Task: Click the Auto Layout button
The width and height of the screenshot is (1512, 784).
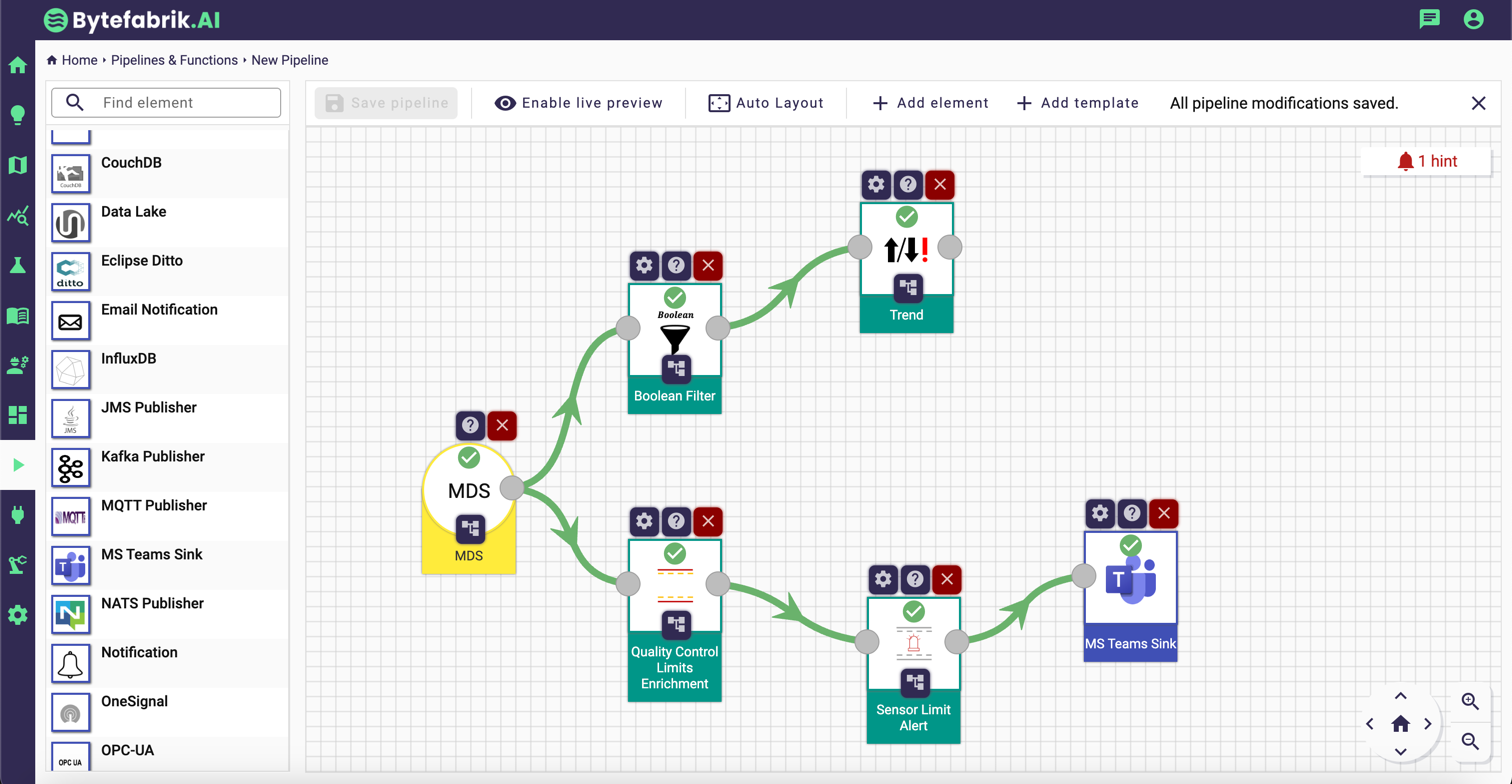Action: click(766, 103)
